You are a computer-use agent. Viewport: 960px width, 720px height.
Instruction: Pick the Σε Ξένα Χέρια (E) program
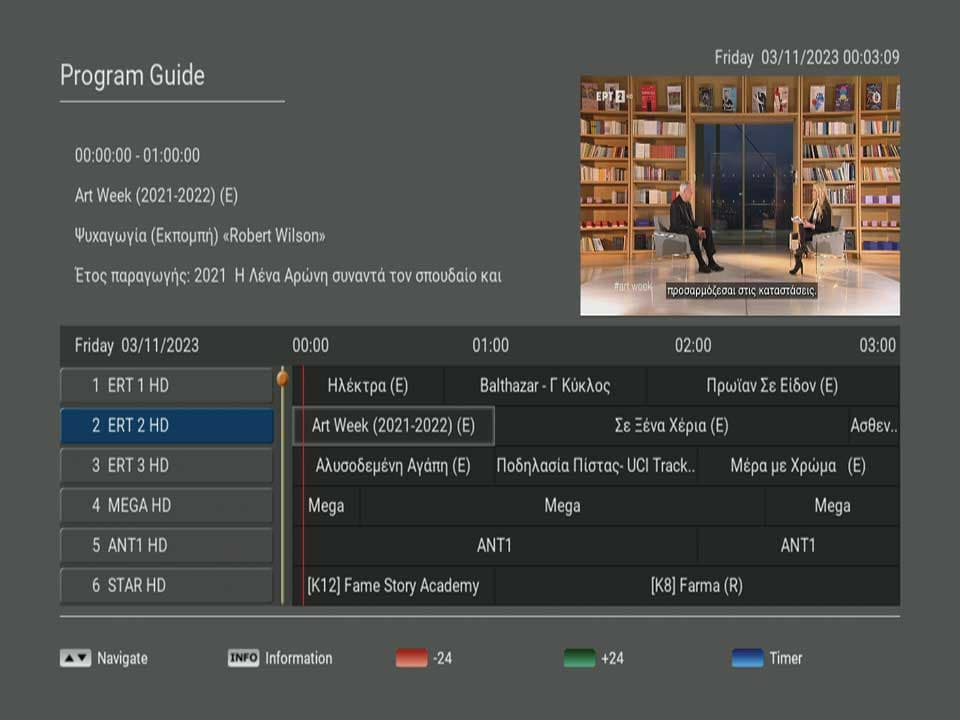click(671, 426)
